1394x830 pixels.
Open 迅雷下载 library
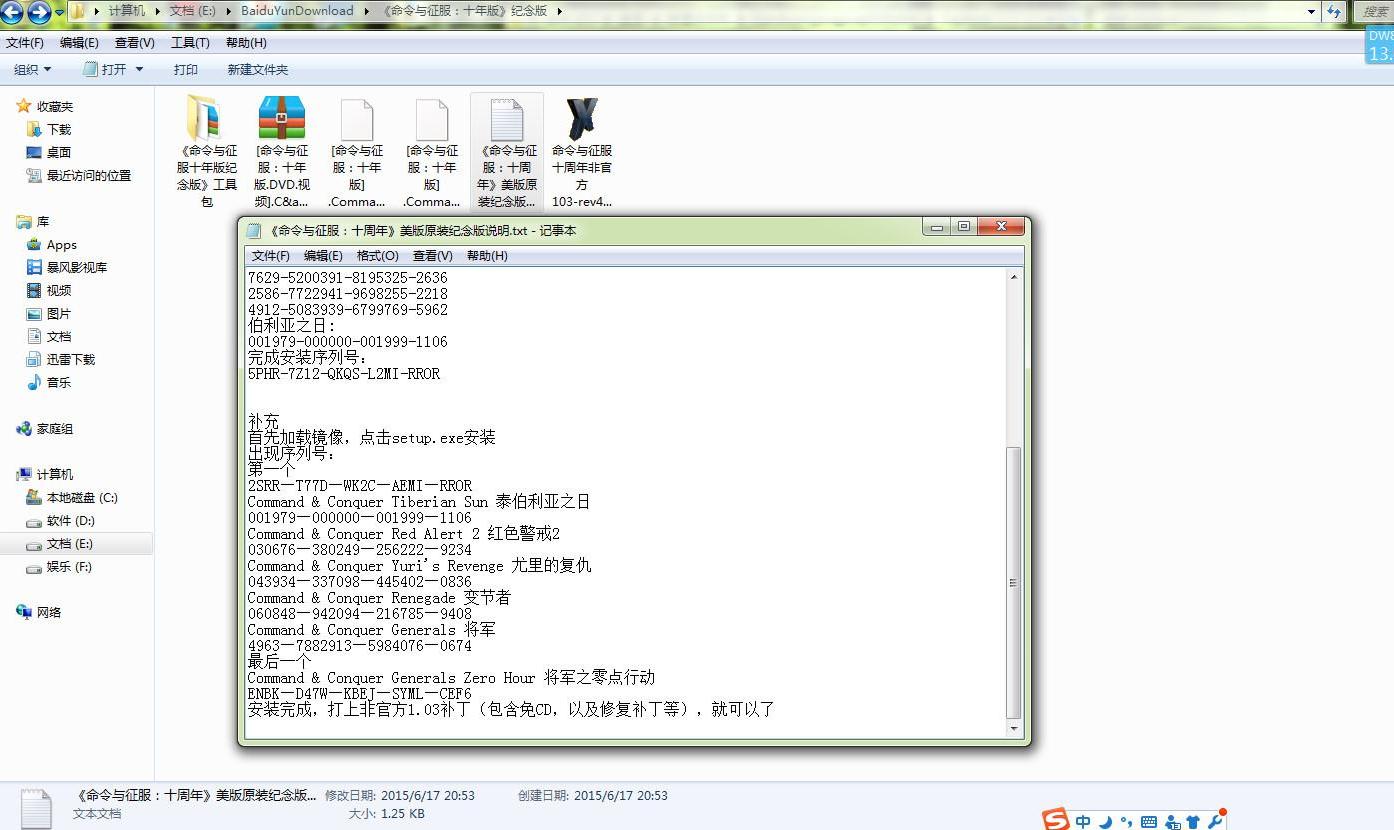point(61,359)
